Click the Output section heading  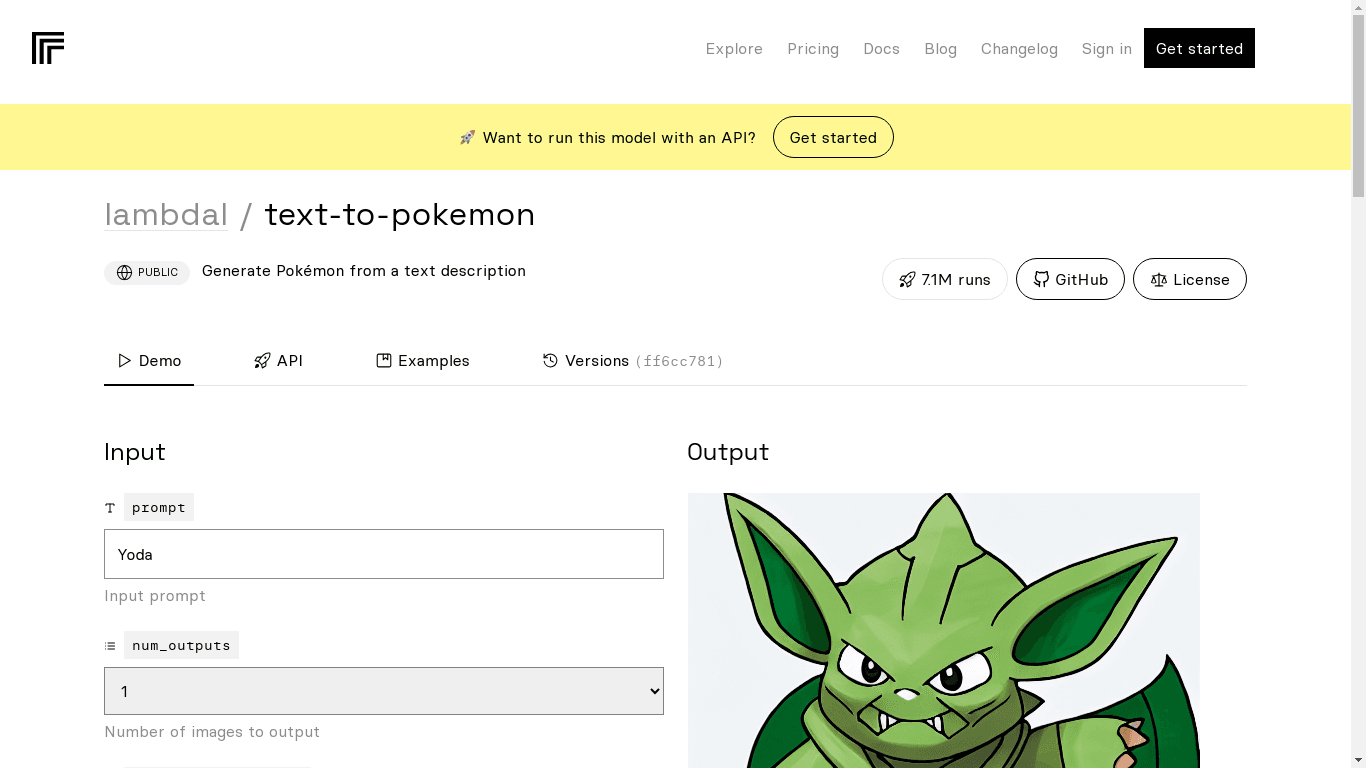tap(728, 452)
